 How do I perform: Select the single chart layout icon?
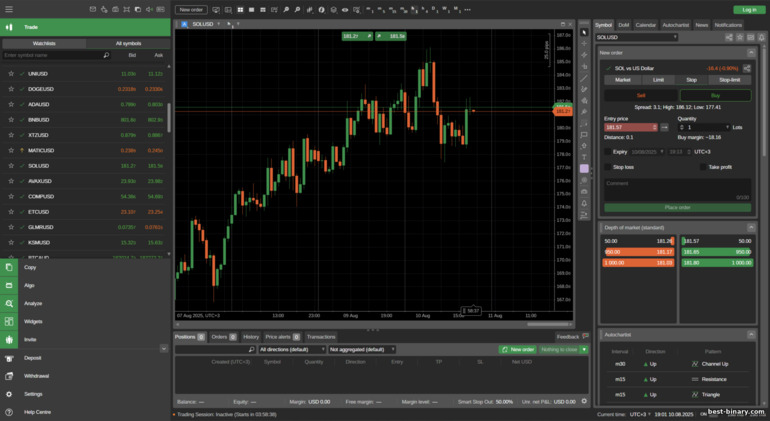[251, 10]
